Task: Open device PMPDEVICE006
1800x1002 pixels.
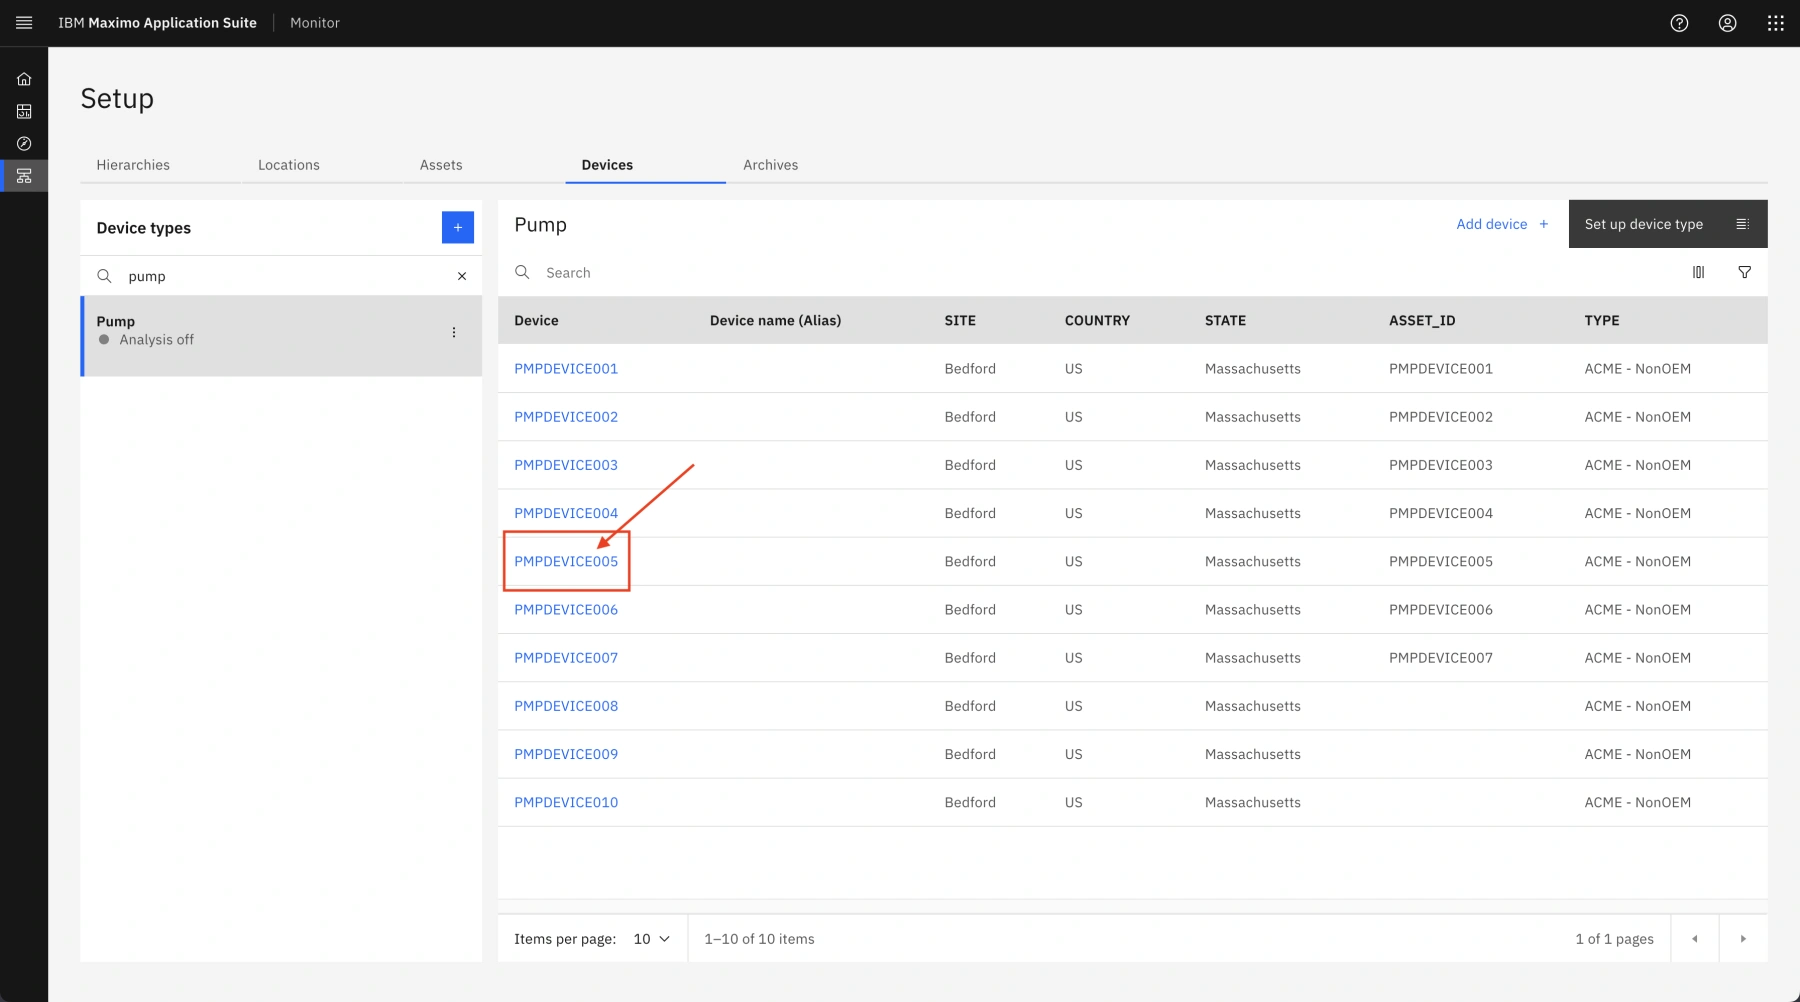Action: point(566,610)
